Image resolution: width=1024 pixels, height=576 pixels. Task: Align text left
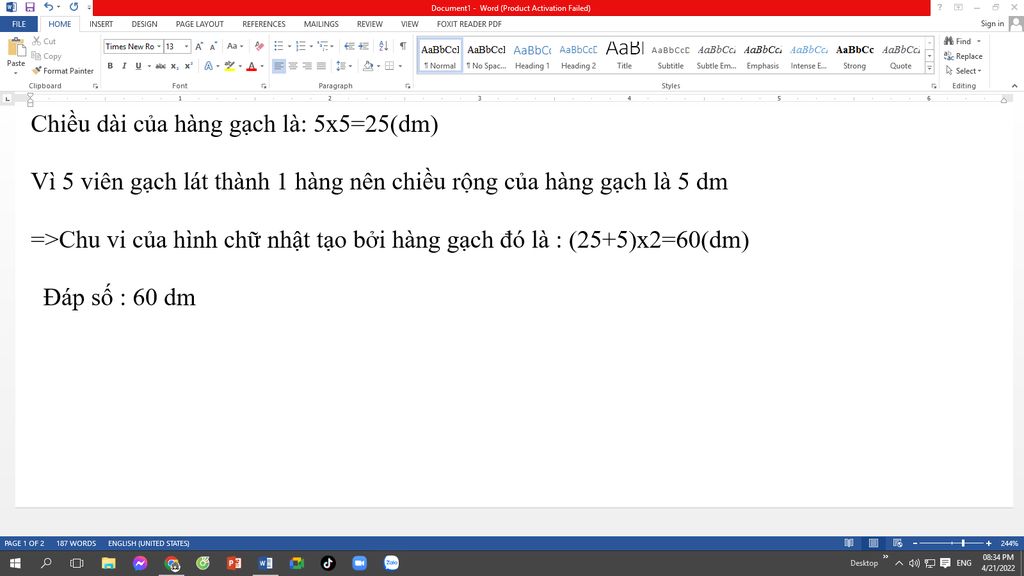279,66
